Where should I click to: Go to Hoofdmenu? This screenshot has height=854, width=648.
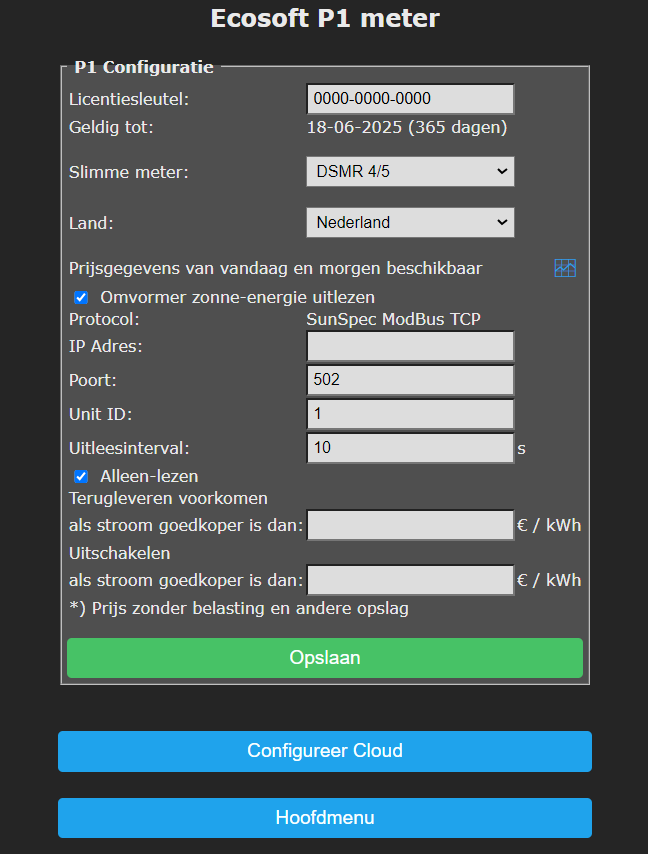click(x=325, y=818)
